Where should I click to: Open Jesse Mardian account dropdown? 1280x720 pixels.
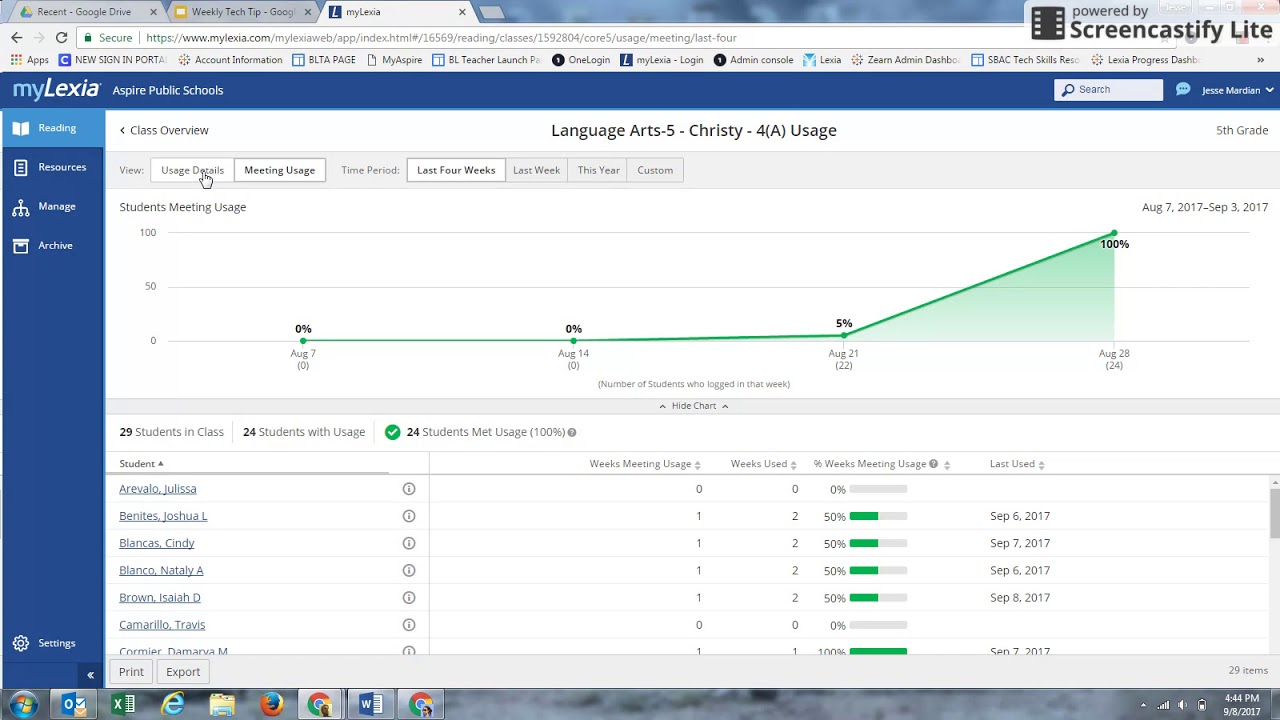pos(1238,90)
